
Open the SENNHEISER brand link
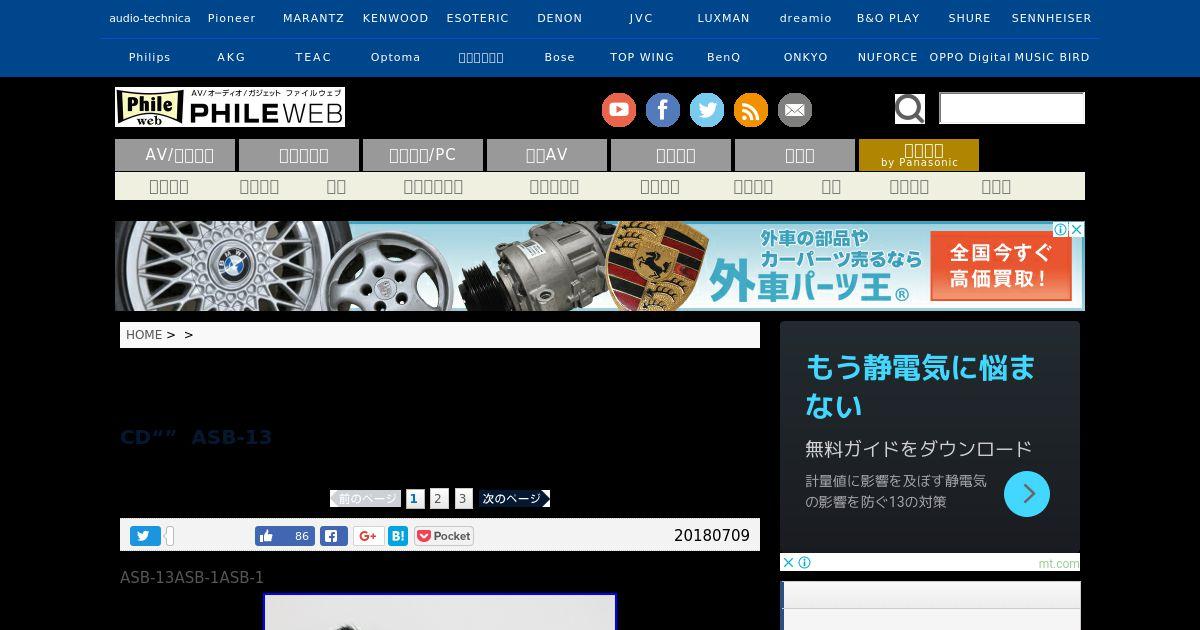pyautogui.click(x=1052, y=18)
